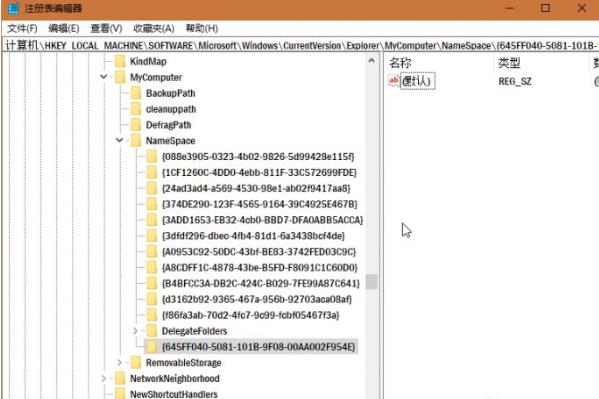Click folder icon of {f86fa3ab-70d2-4fc7-9c99-fcbf05467f3a}
The image size is (599, 399).
point(152,315)
